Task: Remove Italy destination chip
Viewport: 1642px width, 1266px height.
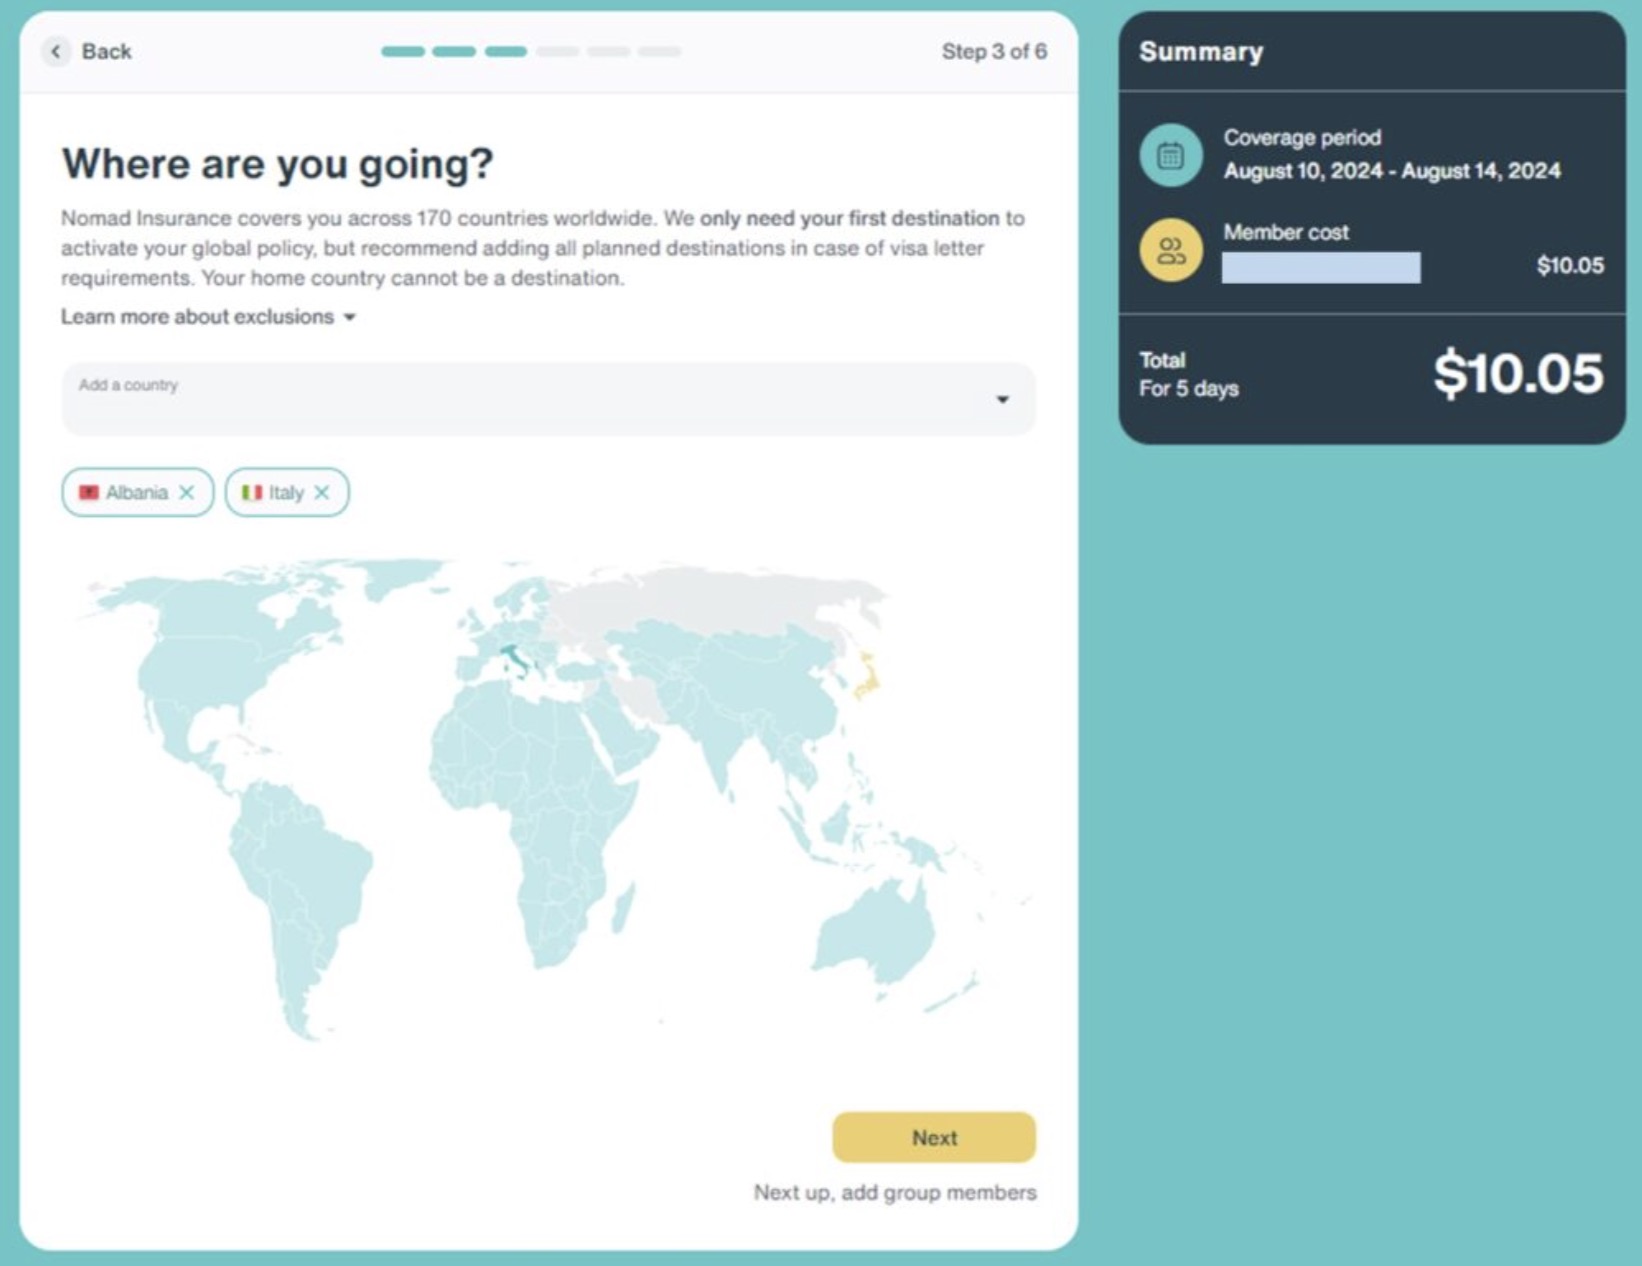Action: click(322, 492)
